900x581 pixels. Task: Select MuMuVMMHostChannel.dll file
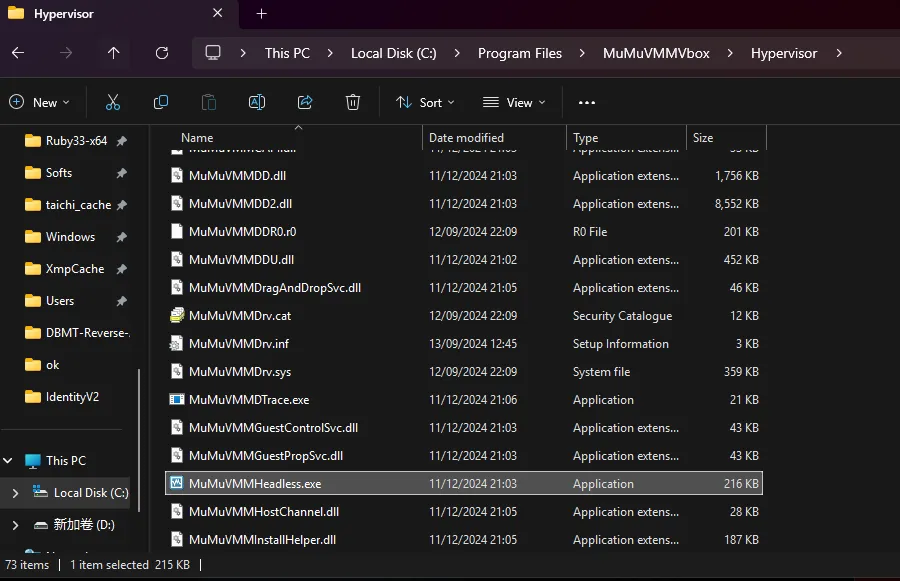464,512
